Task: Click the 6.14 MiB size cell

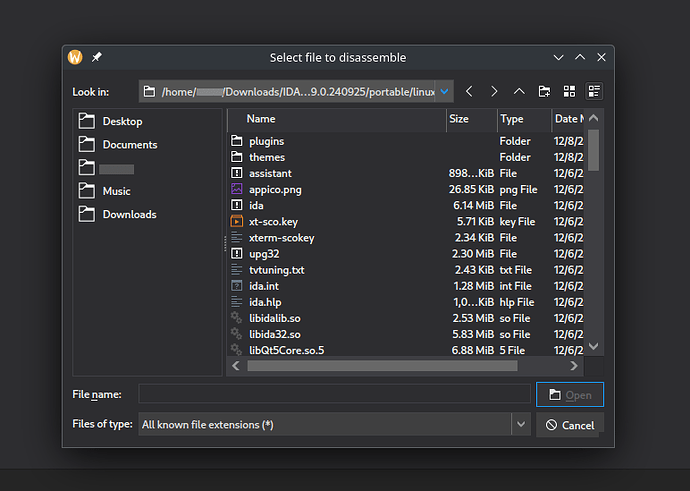Action: pos(473,205)
